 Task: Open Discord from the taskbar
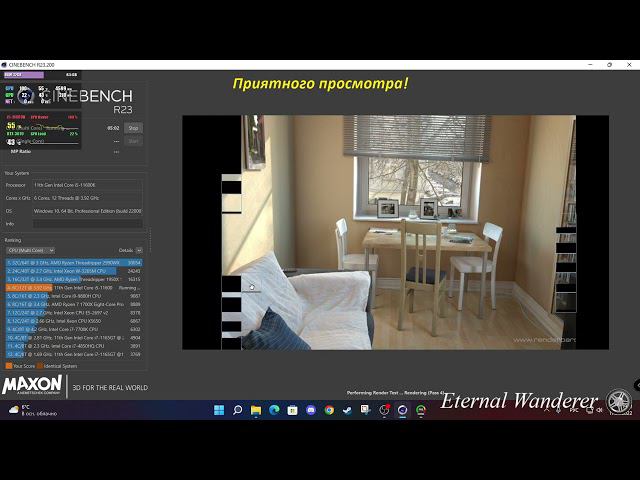pyautogui.click(x=311, y=410)
